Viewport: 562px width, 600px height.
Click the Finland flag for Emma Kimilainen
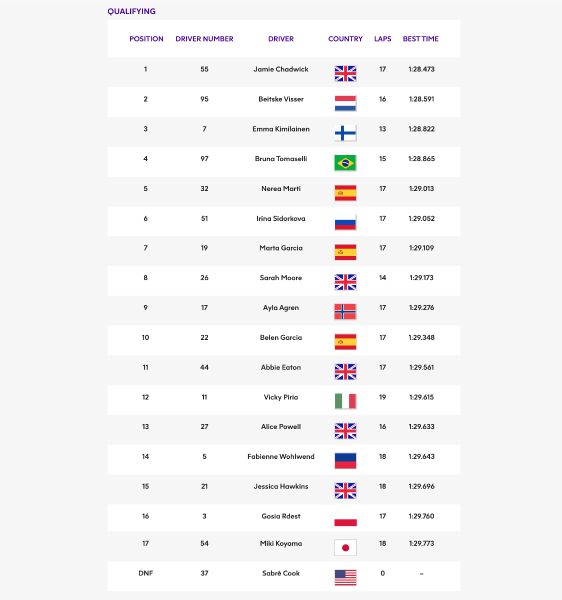[345, 133]
